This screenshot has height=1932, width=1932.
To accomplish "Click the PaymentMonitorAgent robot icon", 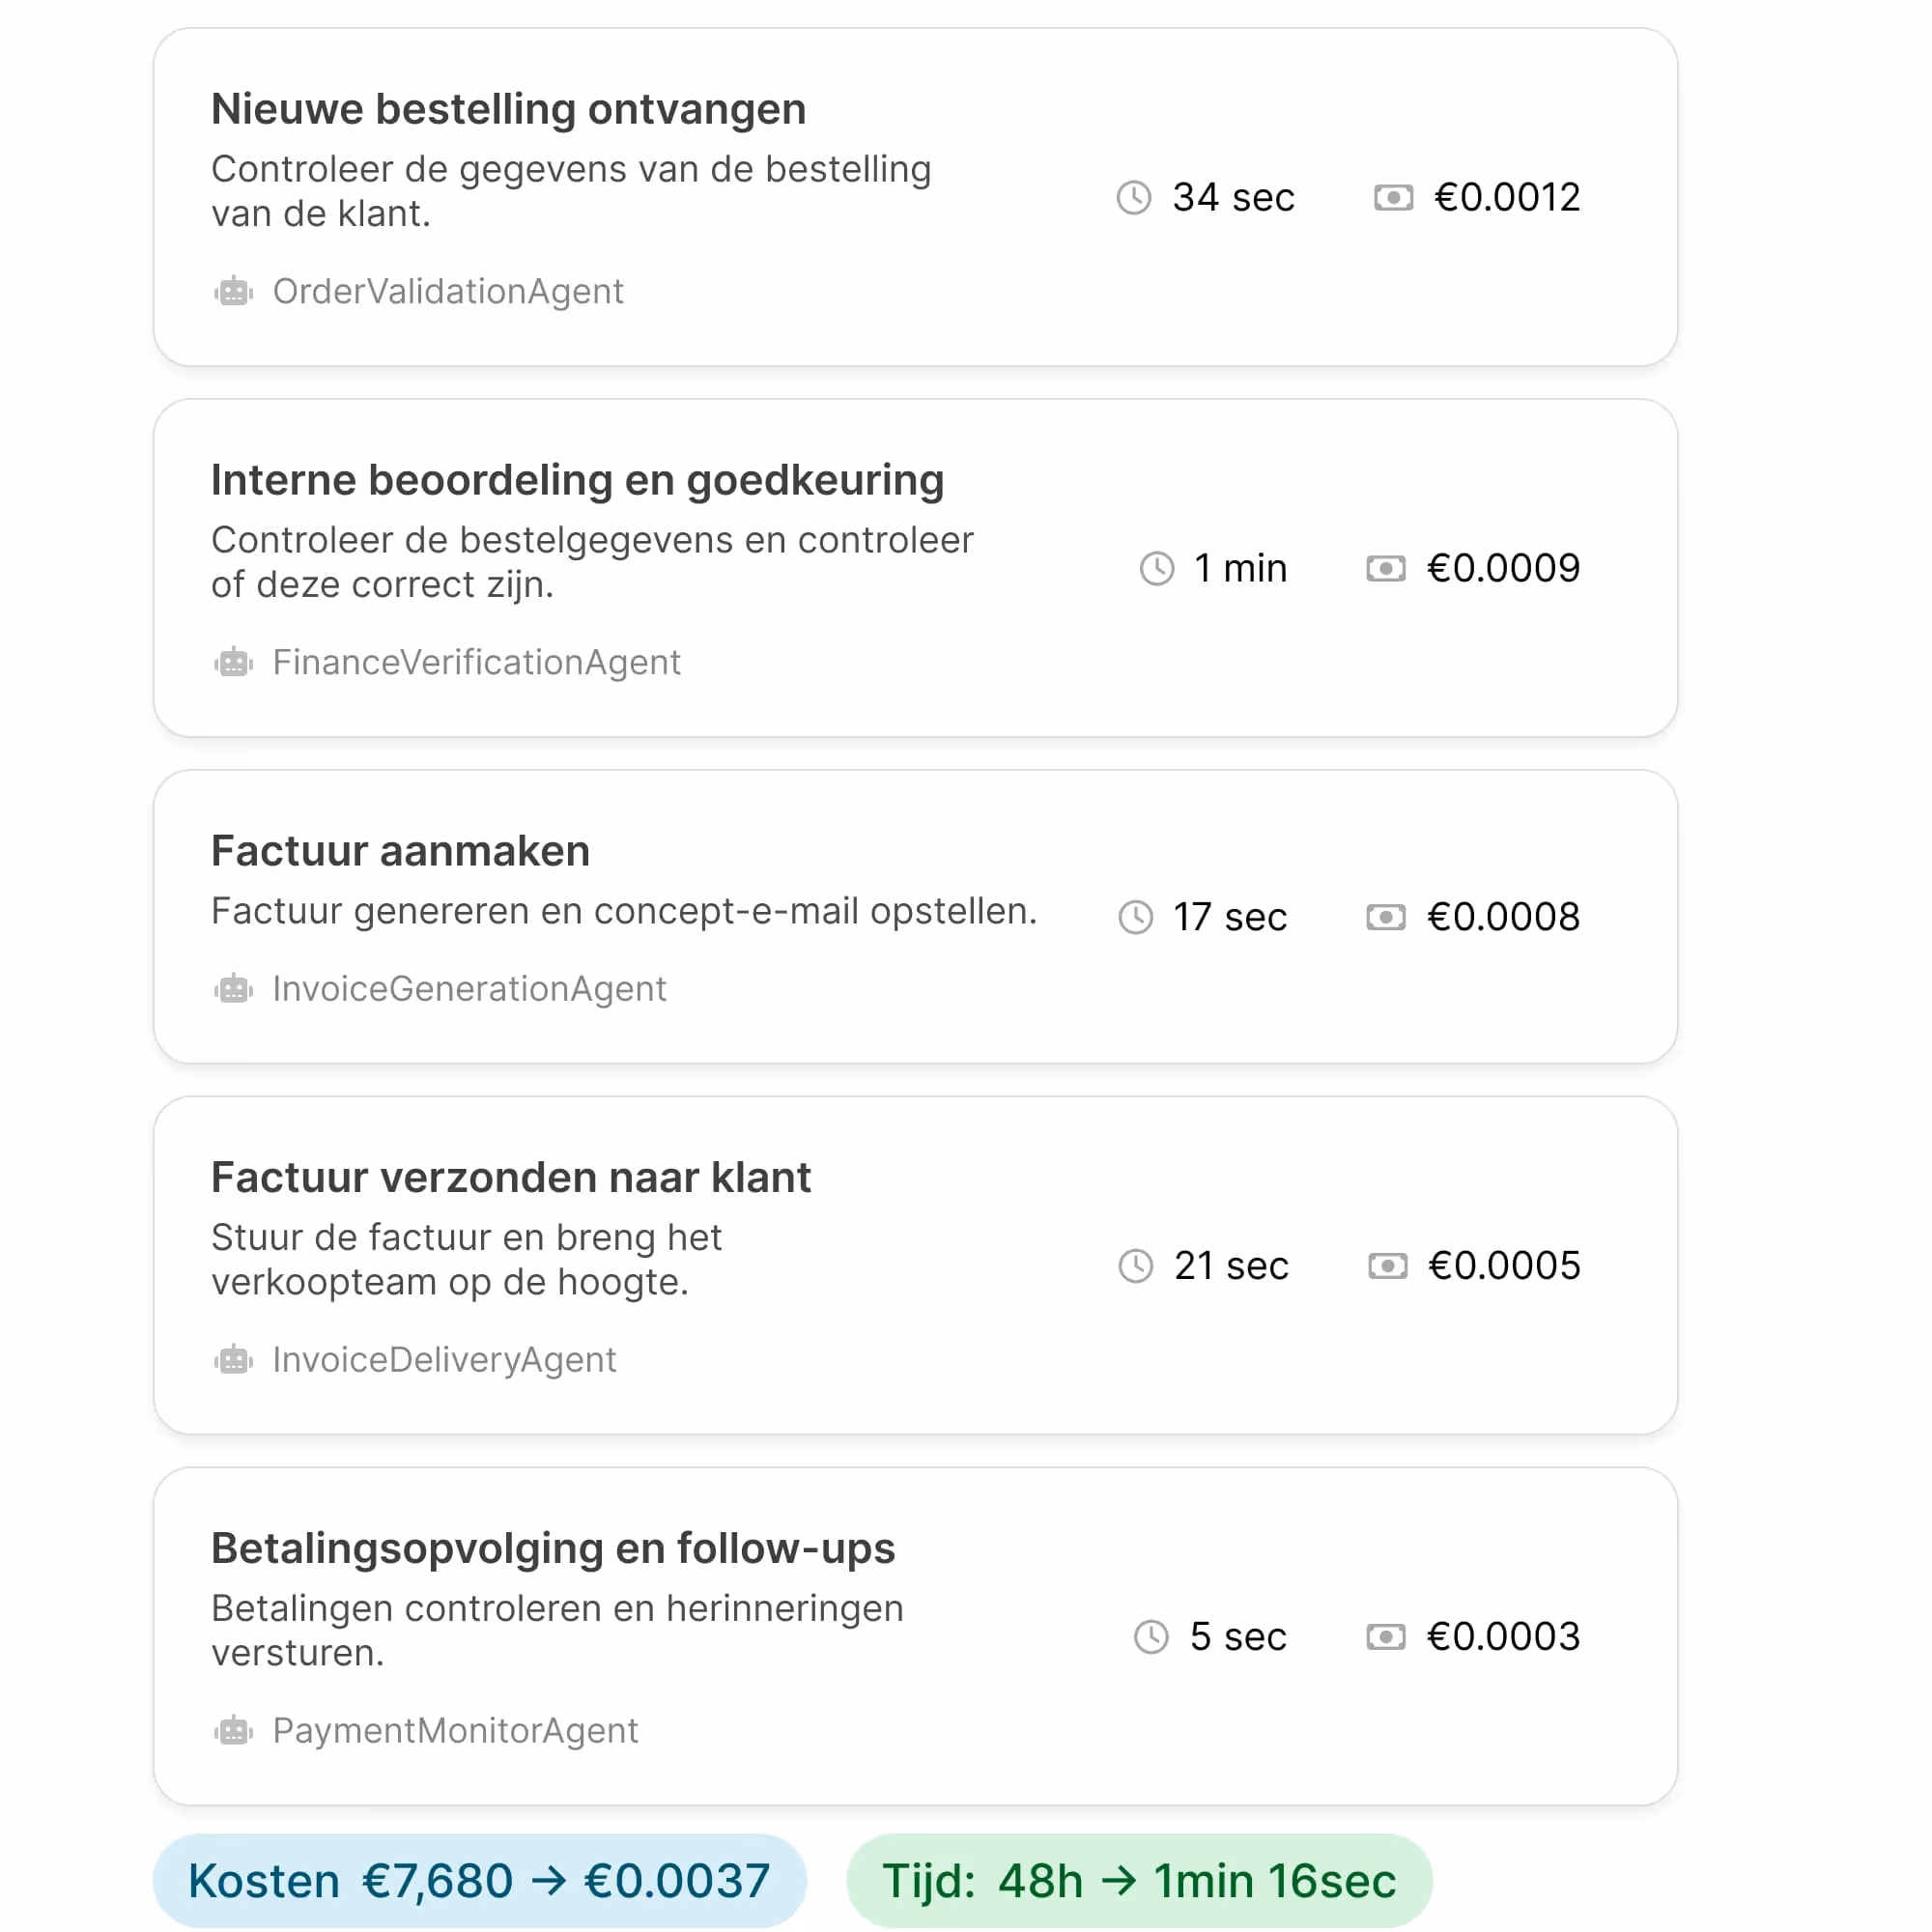I will (234, 1730).
